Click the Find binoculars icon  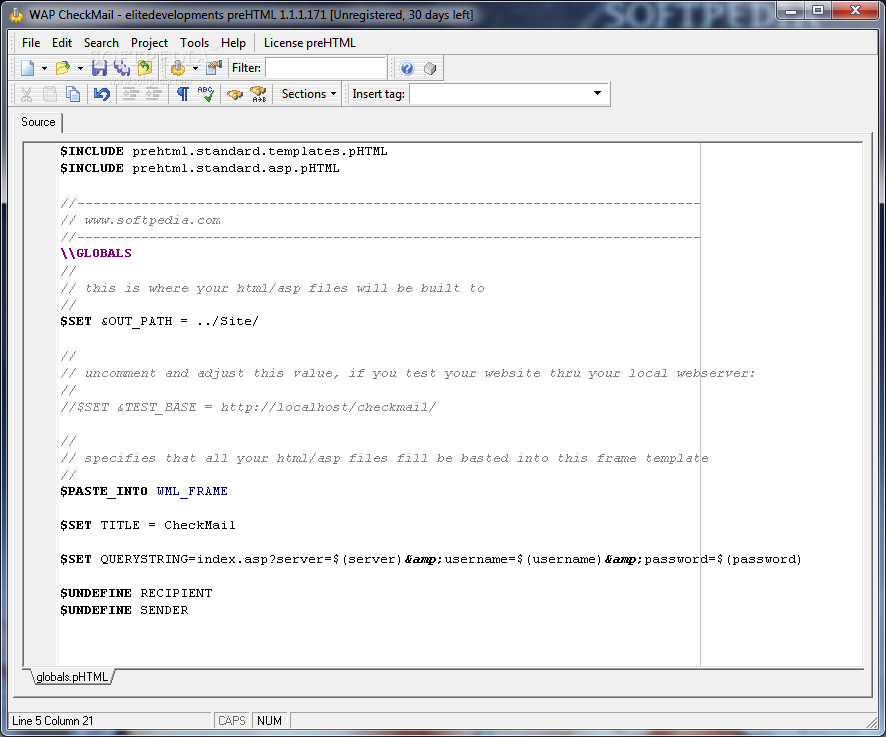(x=234, y=94)
